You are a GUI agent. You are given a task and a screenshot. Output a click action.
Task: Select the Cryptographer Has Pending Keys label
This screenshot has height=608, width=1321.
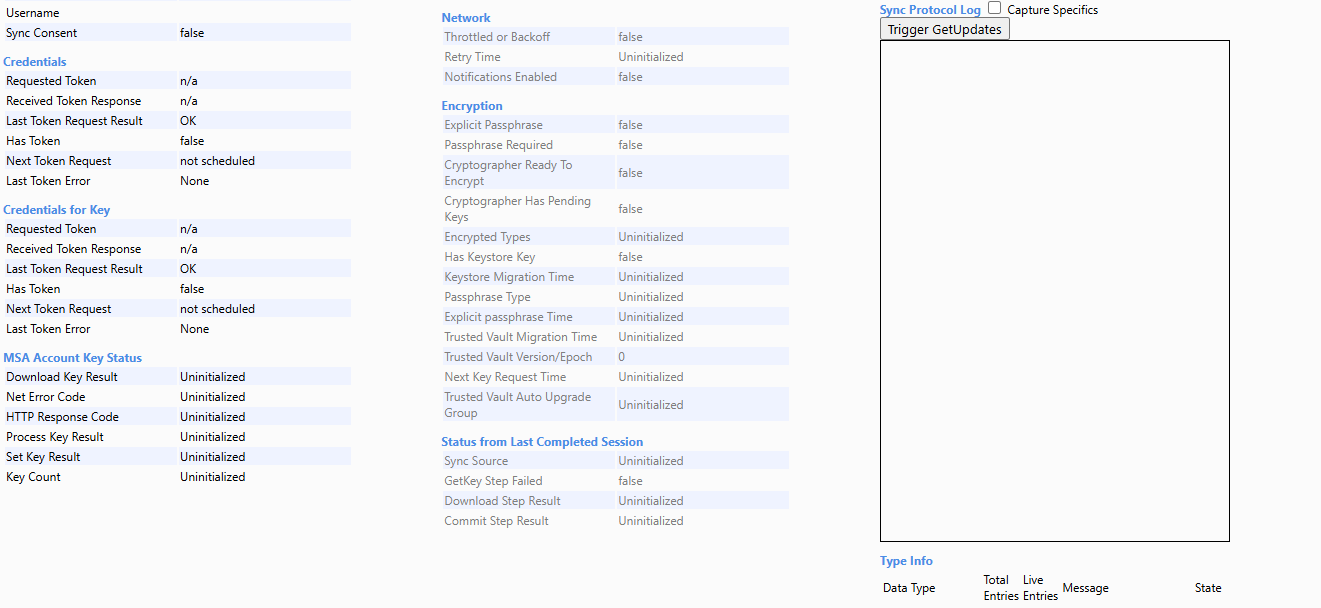click(x=517, y=209)
